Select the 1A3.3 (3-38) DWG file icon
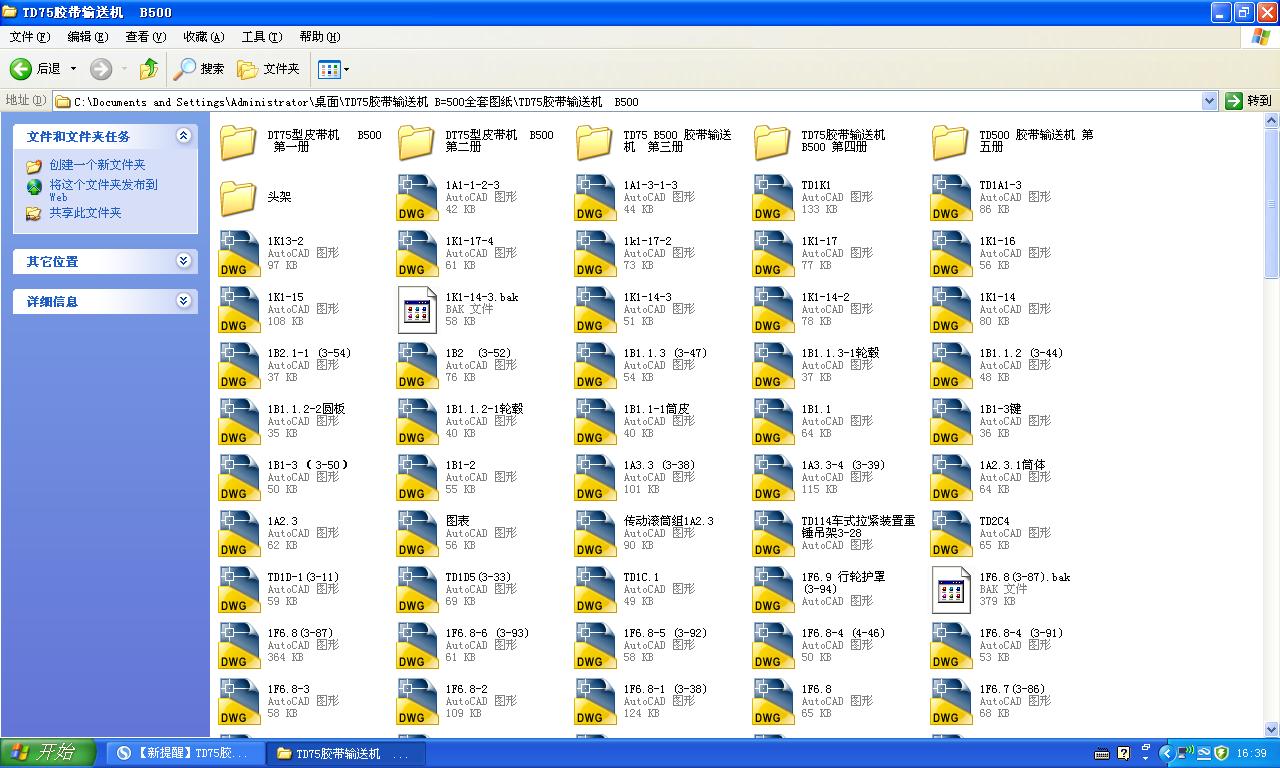Image resolution: width=1280 pixels, height=768 pixels. point(595,478)
